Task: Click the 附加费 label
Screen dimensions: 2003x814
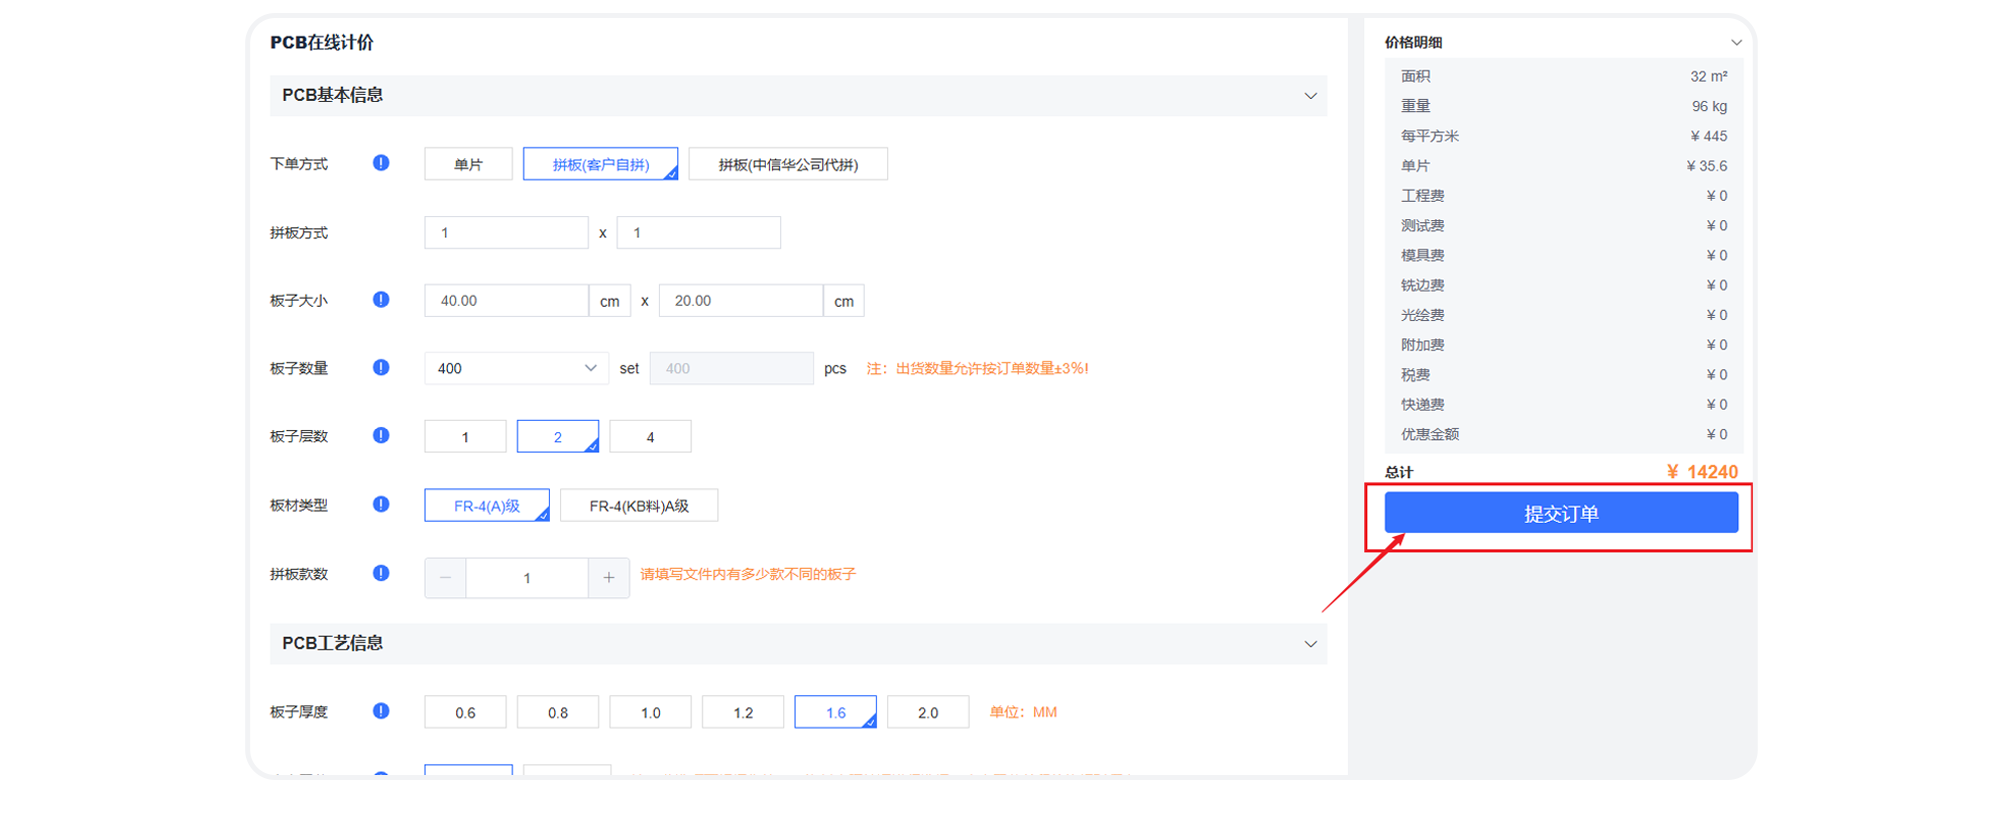Action: [1422, 345]
